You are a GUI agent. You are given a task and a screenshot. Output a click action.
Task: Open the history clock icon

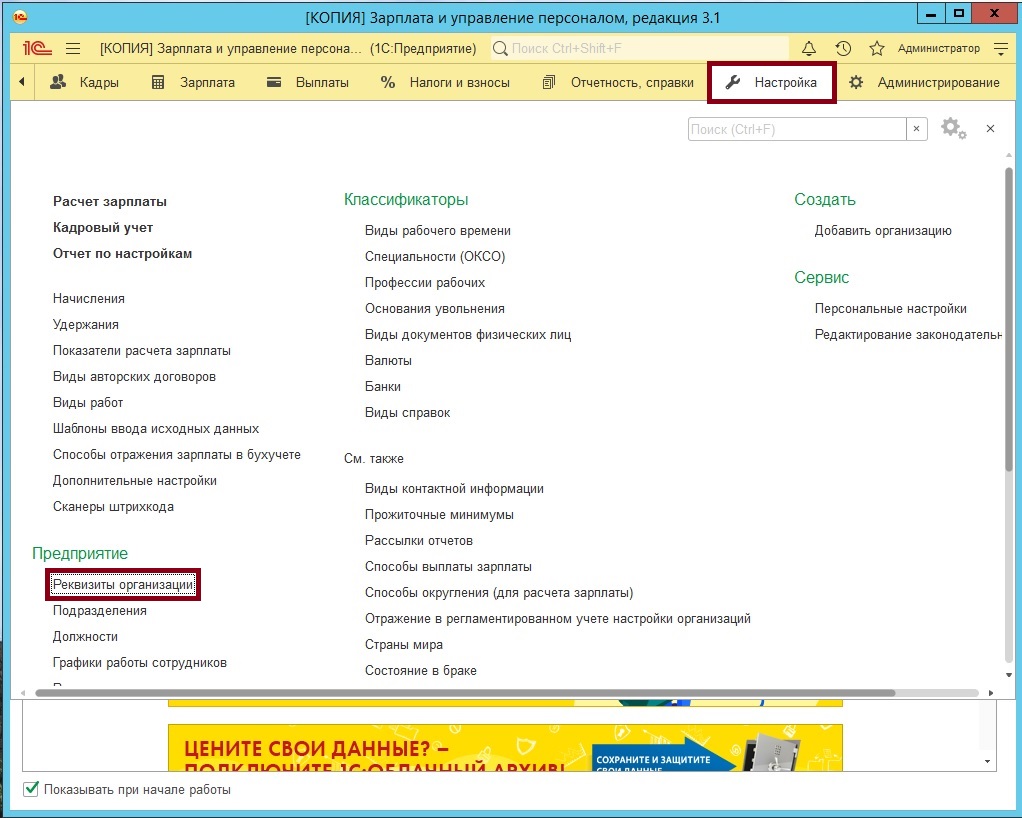843,48
